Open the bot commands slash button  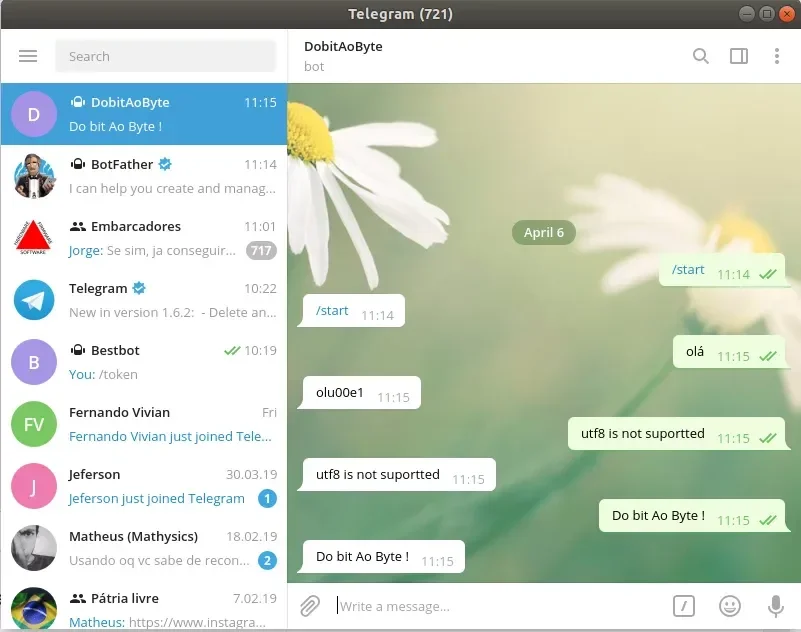[x=684, y=606]
